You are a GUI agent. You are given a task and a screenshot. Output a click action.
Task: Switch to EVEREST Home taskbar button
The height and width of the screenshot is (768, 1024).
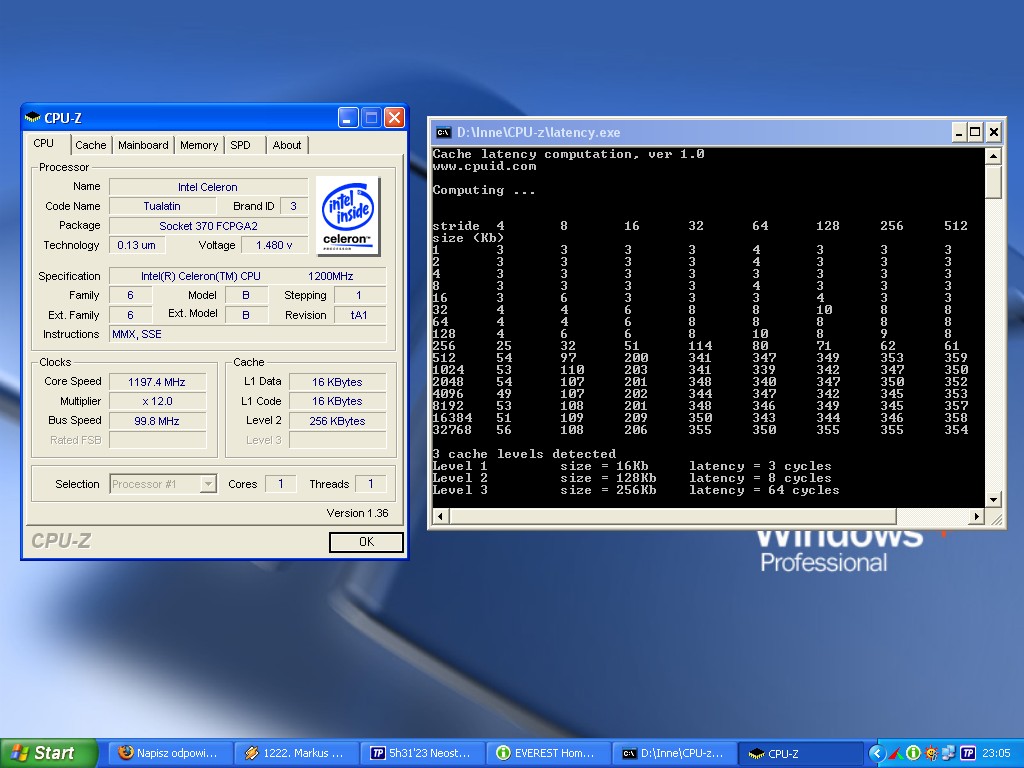point(548,753)
